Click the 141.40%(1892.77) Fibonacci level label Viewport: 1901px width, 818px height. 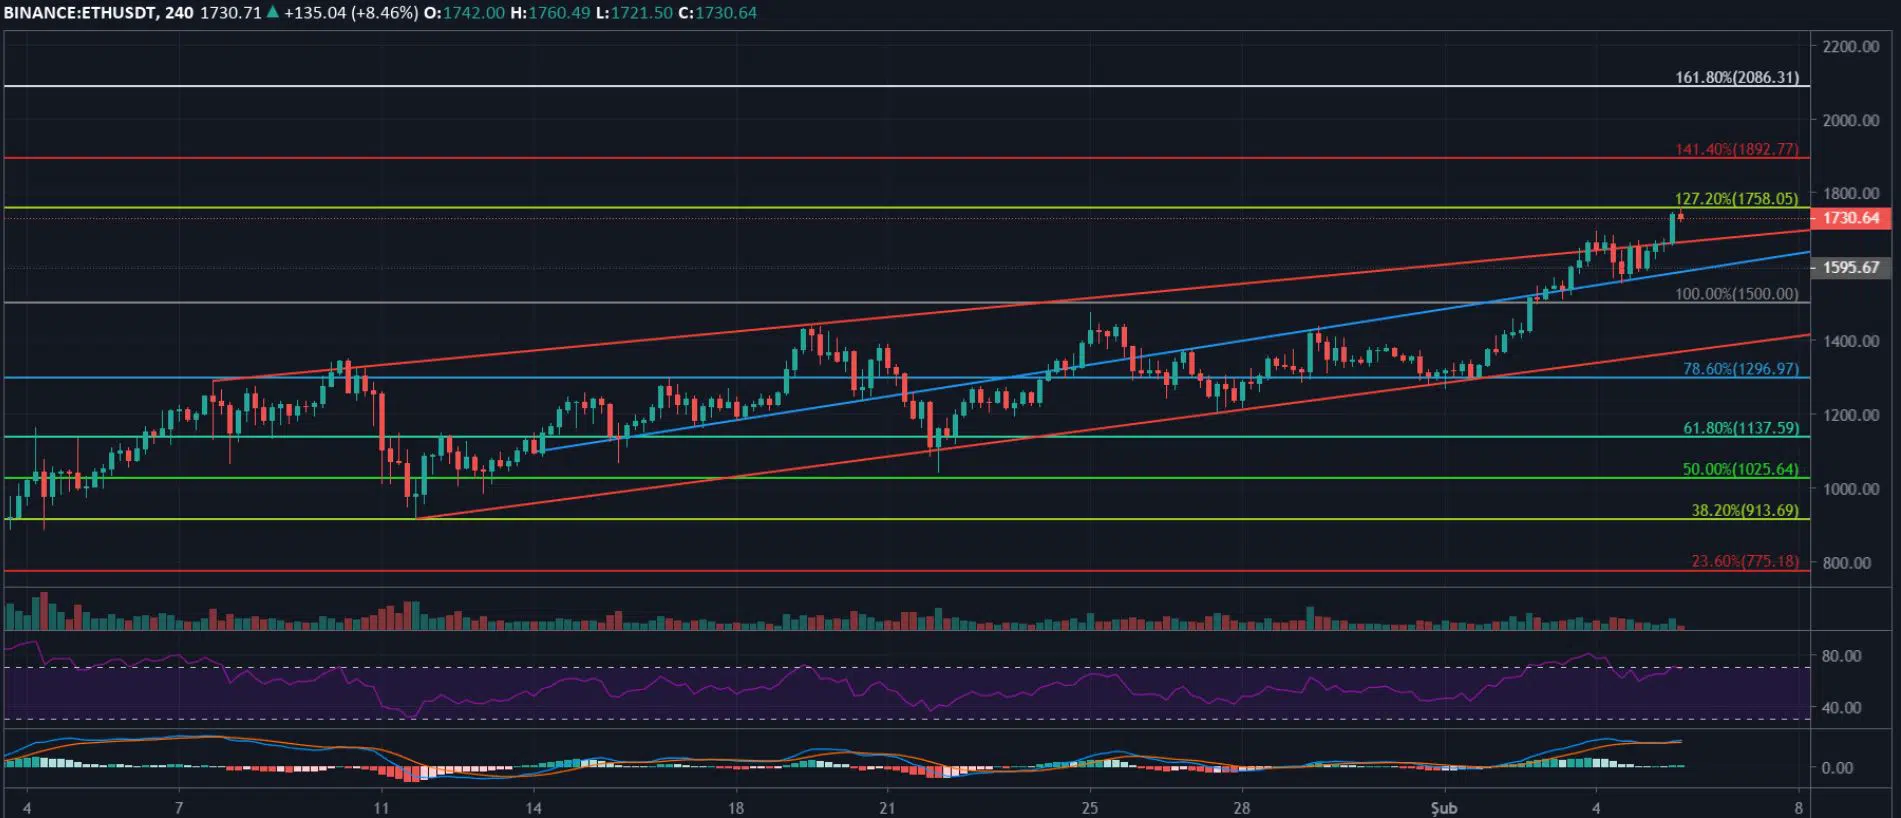(1736, 149)
